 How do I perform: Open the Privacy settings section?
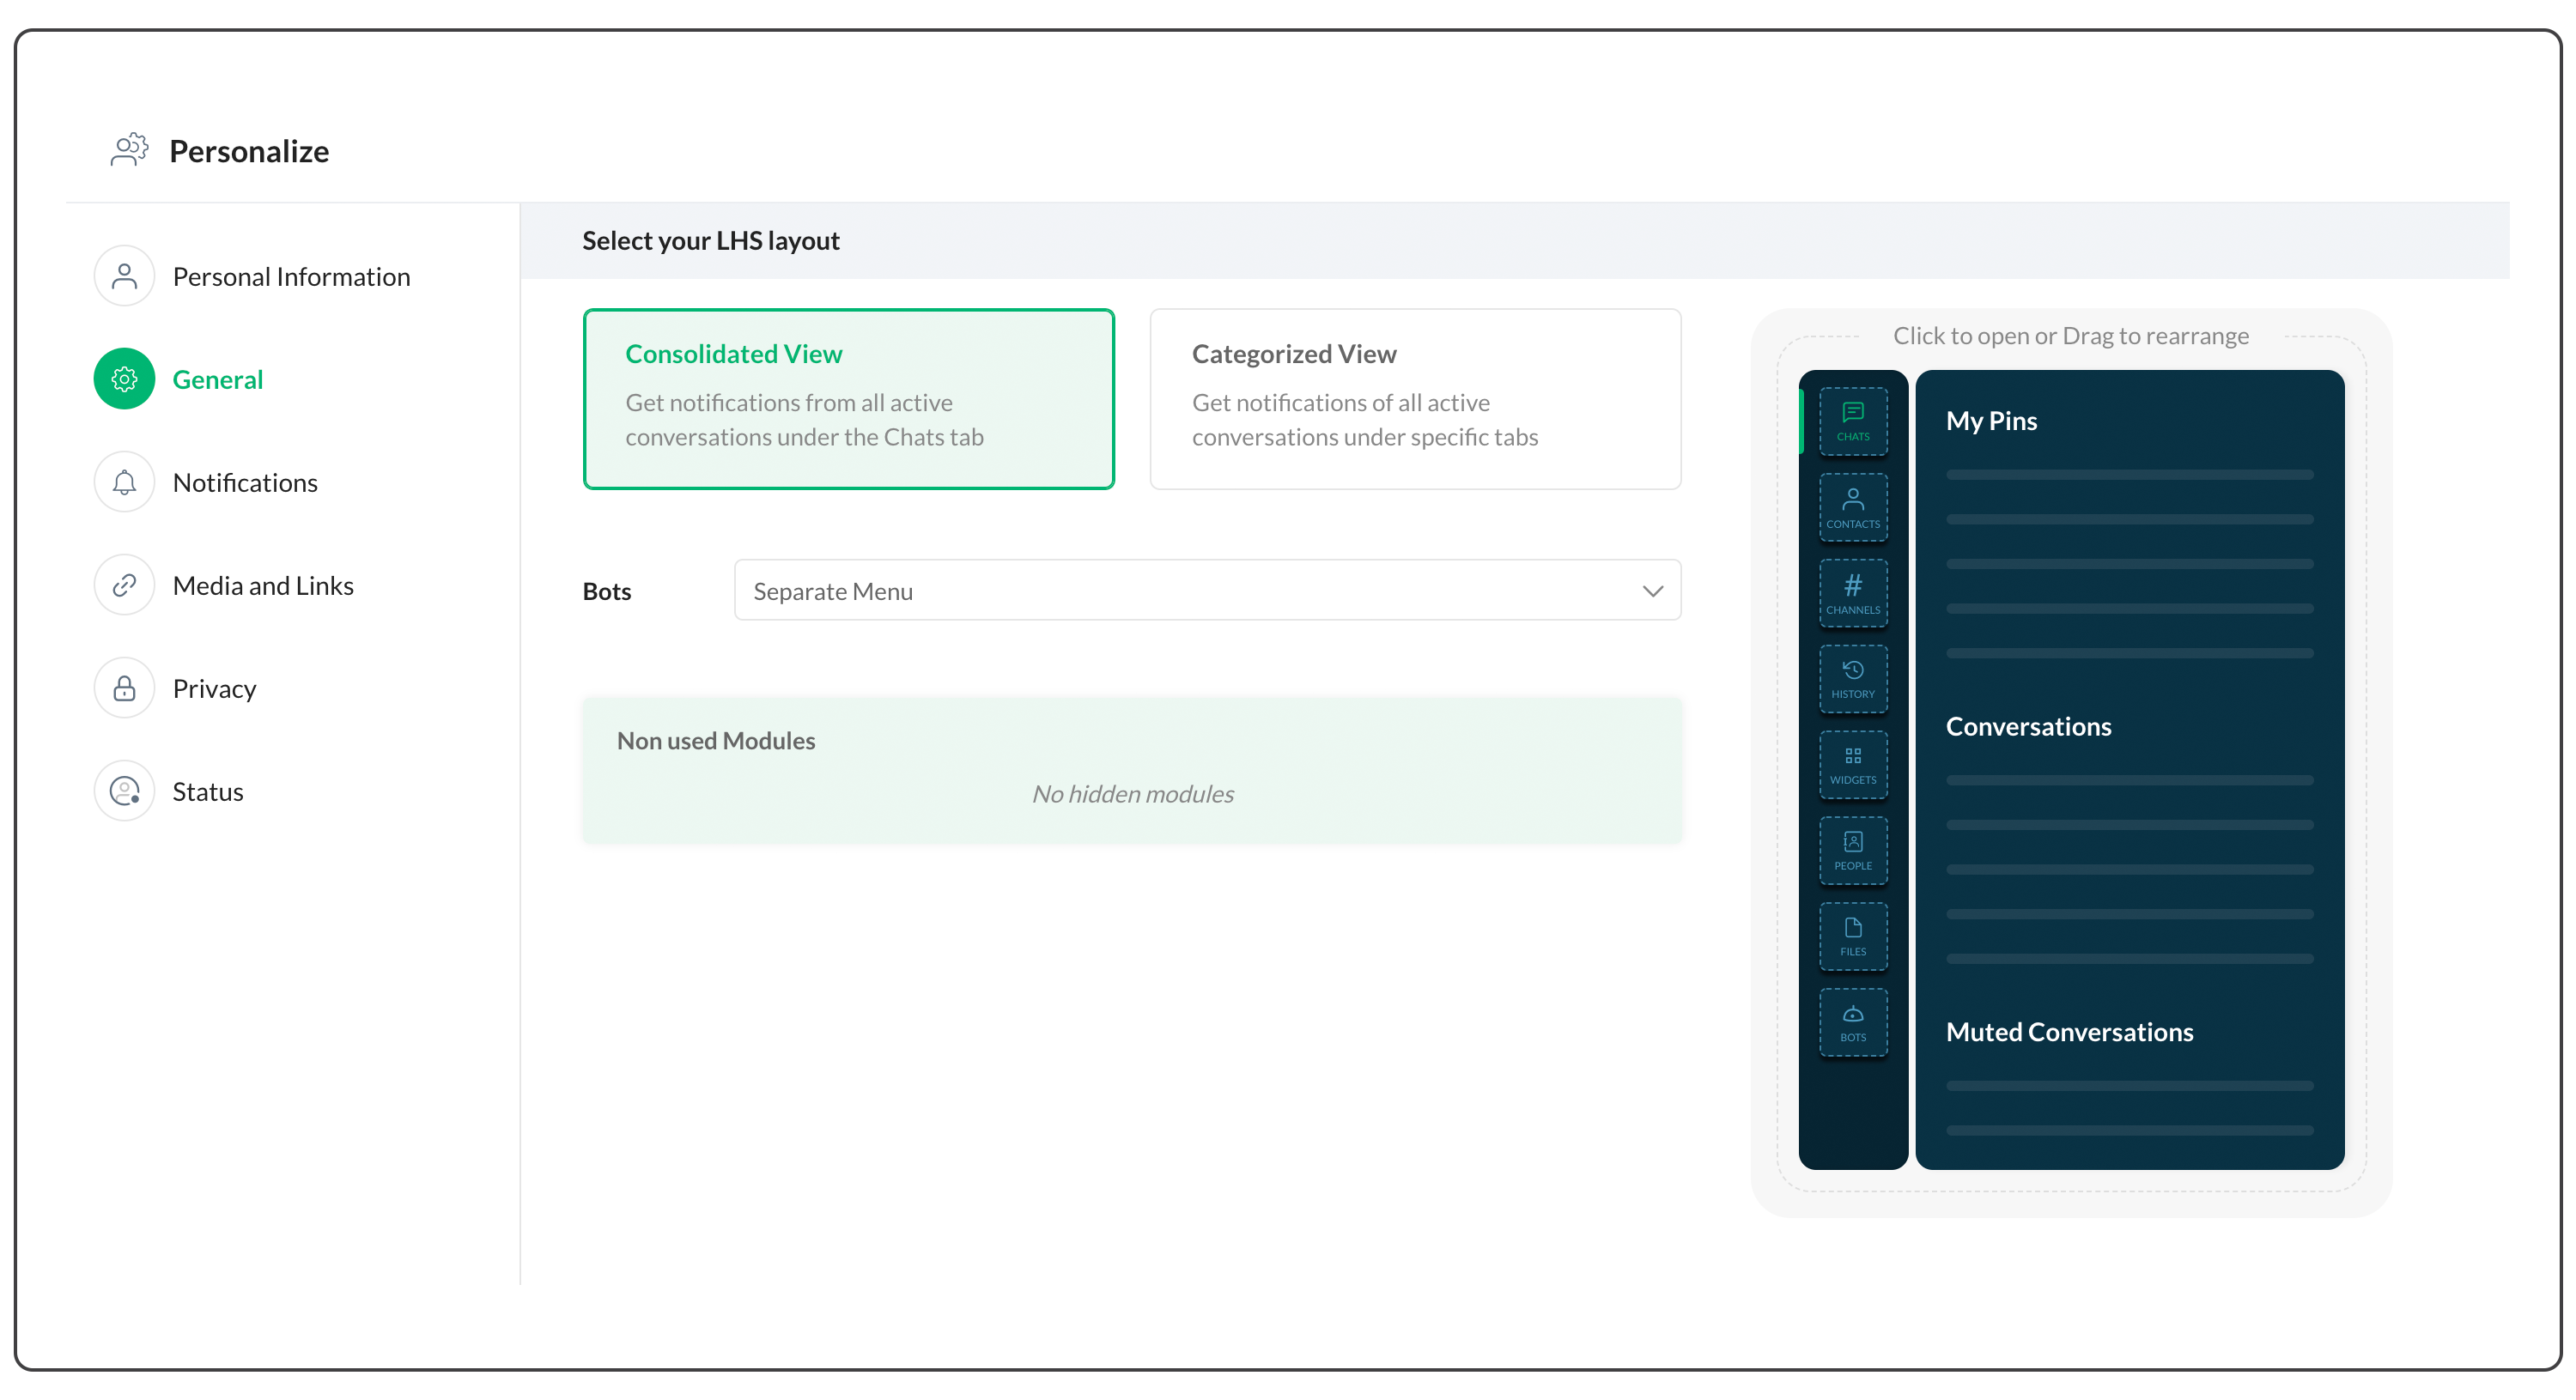(x=214, y=689)
